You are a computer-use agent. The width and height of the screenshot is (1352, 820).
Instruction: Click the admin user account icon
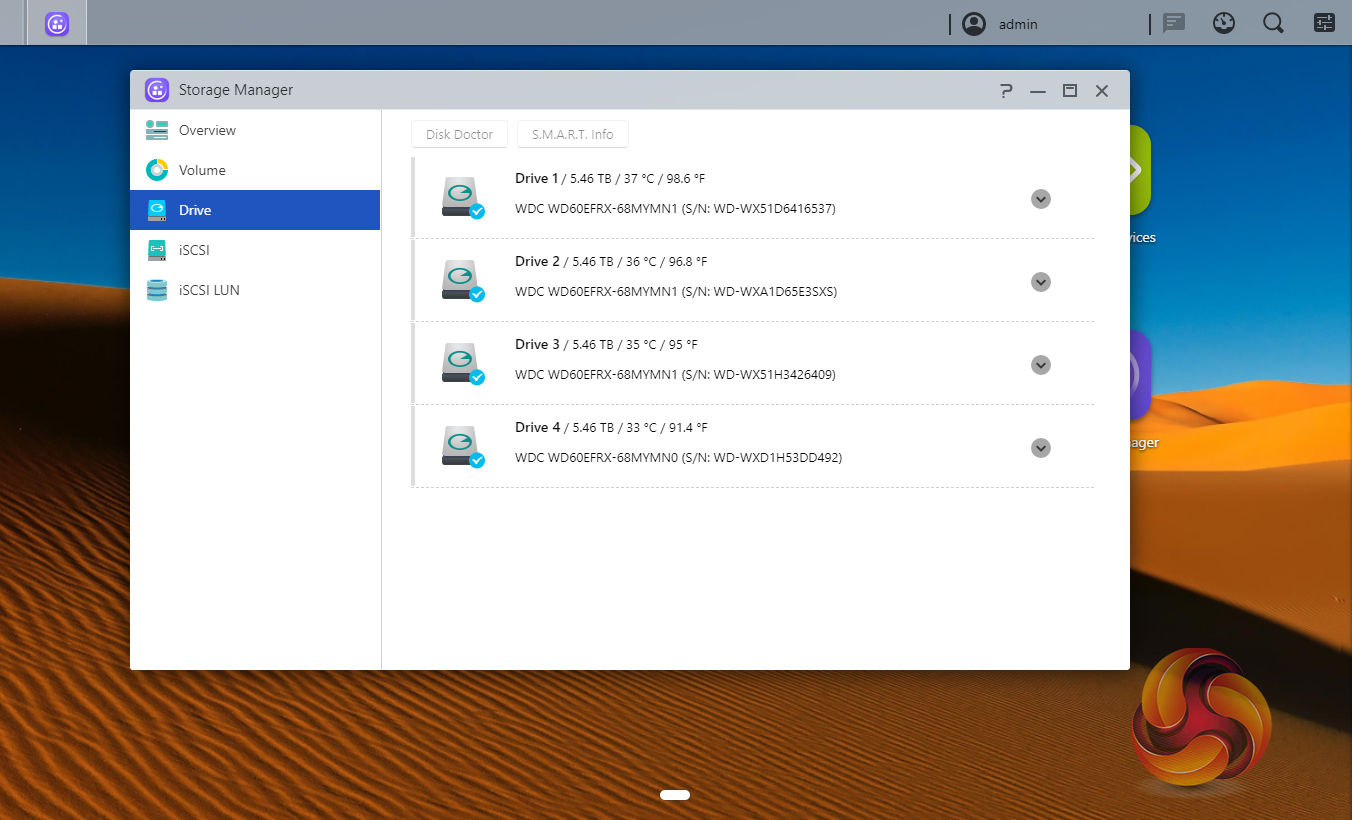coord(974,24)
